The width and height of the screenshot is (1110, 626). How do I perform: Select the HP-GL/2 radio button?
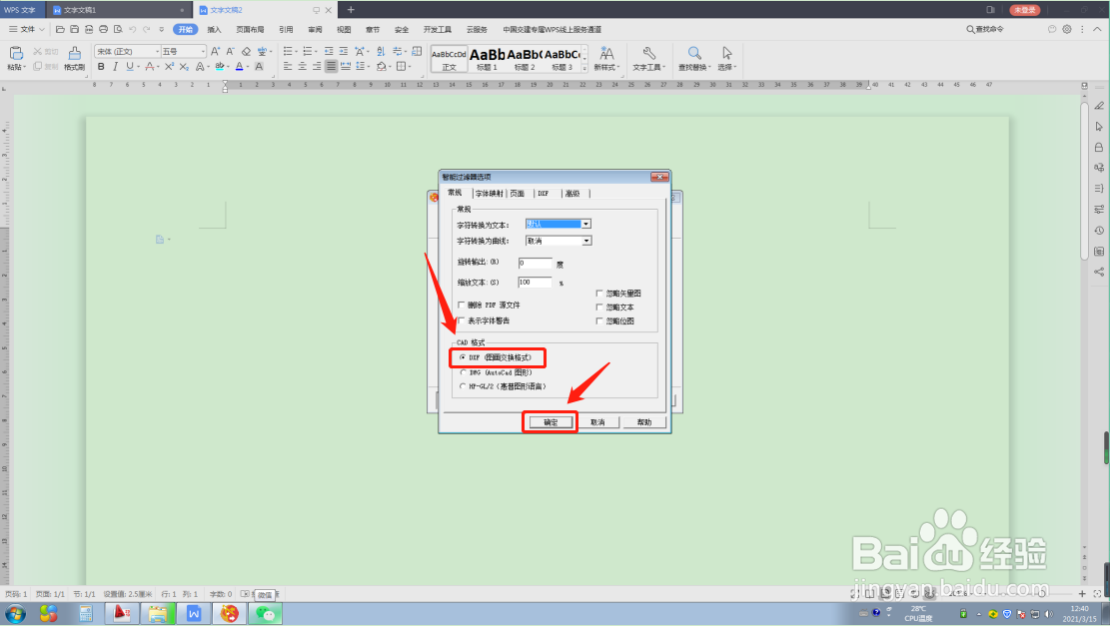pyautogui.click(x=463, y=387)
